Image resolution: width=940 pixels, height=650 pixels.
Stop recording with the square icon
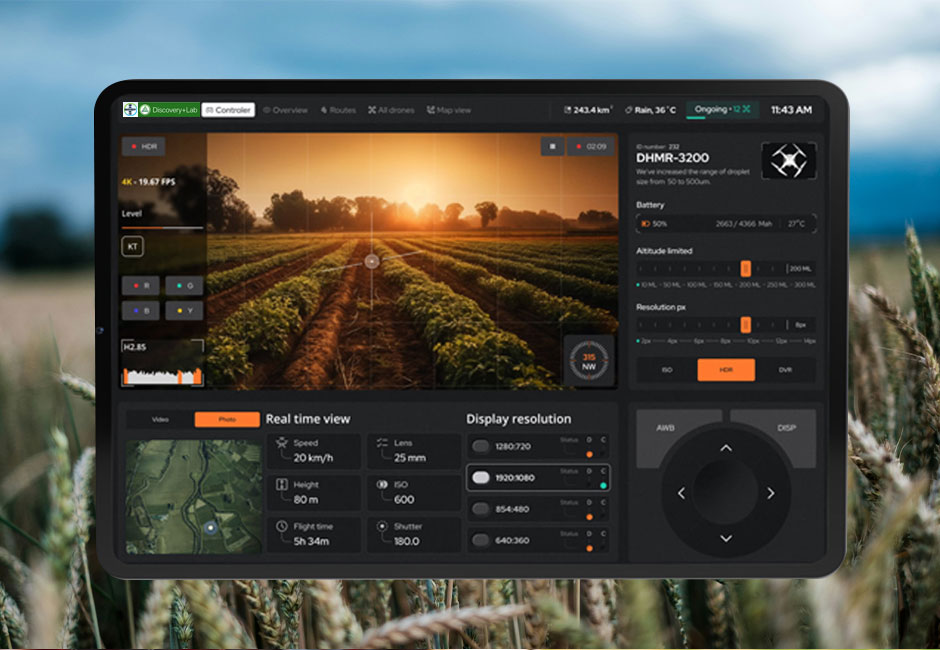[553, 146]
